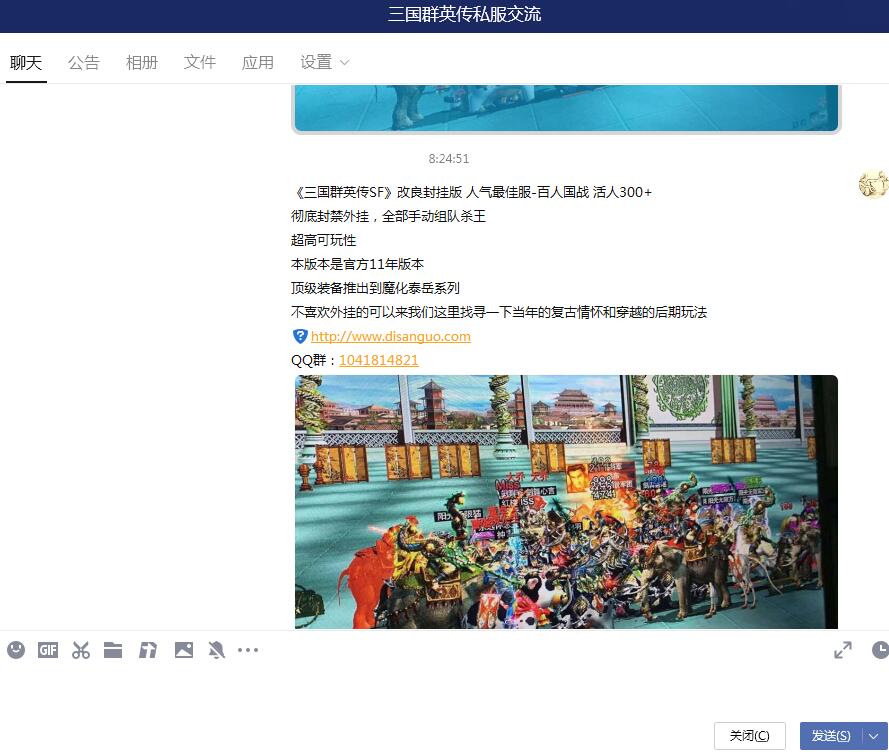Open the http://www.disanguo.com link

391,336
